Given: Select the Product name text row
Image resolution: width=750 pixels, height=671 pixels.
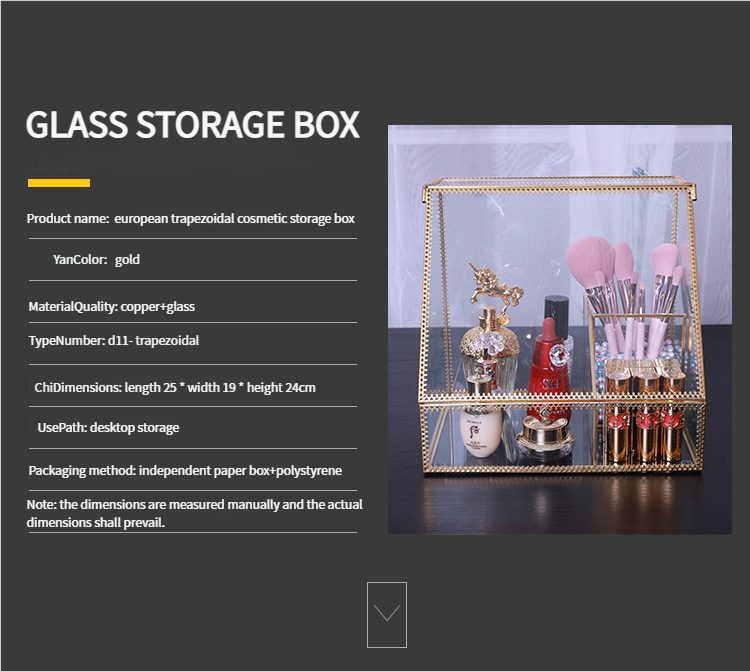Looking at the screenshot, I should (x=190, y=218).
